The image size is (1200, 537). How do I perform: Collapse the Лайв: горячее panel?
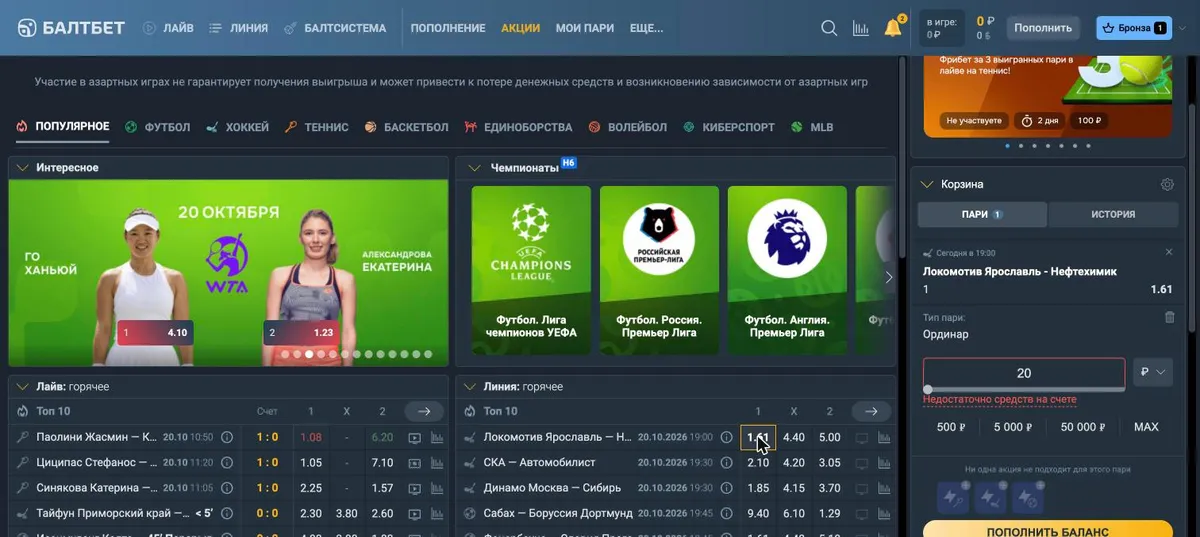[x=23, y=386]
